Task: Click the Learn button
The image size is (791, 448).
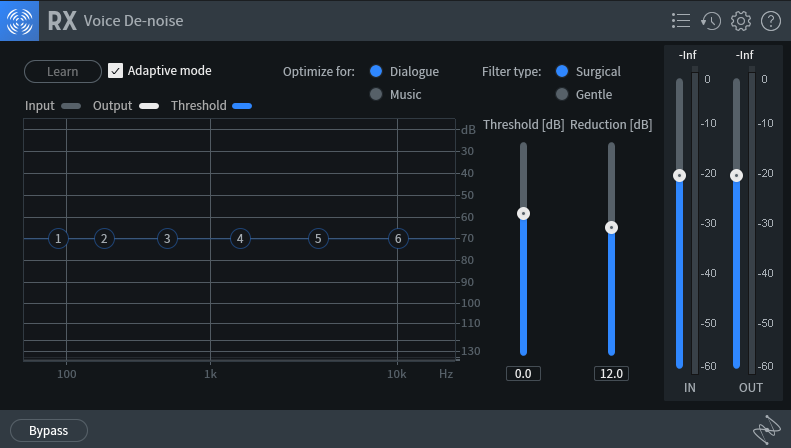Action: pos(63,71)
